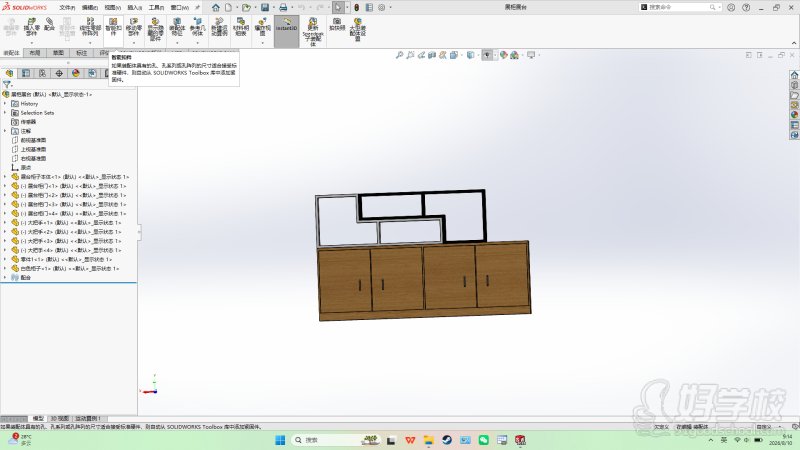Insert Bill of Materials (材料明细表)
The image size is (800, 450).
241,27
